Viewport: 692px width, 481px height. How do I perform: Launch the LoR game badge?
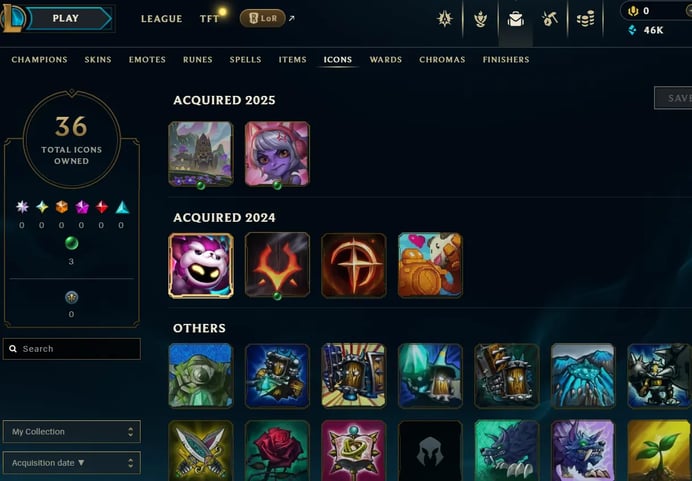[x=263, y=18]
